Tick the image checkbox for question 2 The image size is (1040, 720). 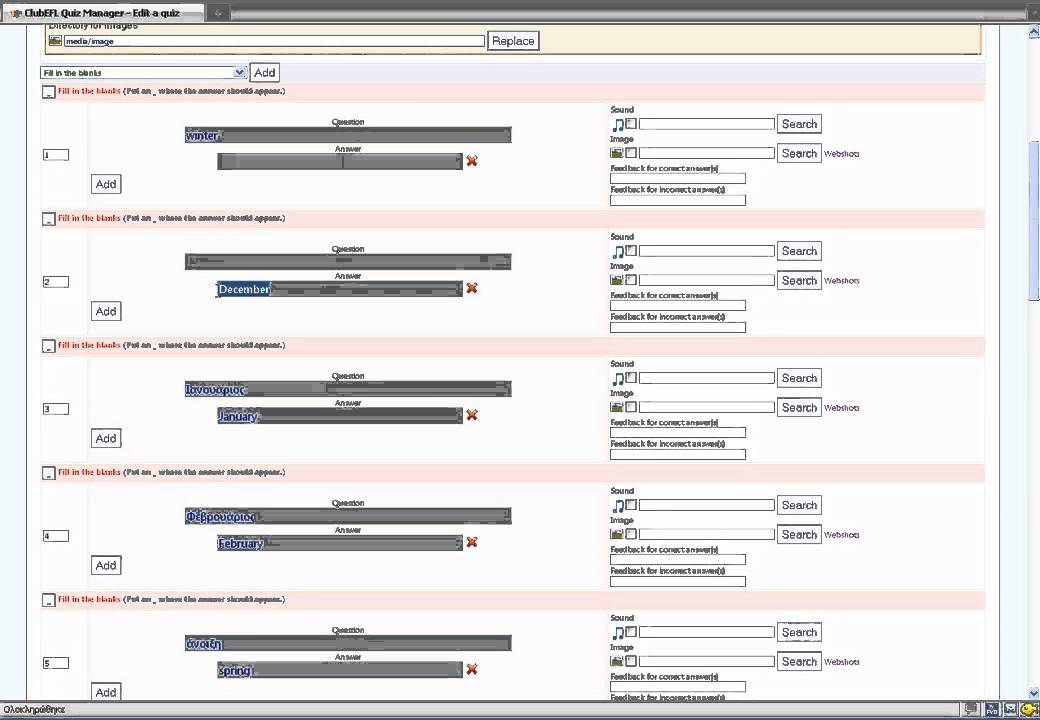click(x=631, y=280)
